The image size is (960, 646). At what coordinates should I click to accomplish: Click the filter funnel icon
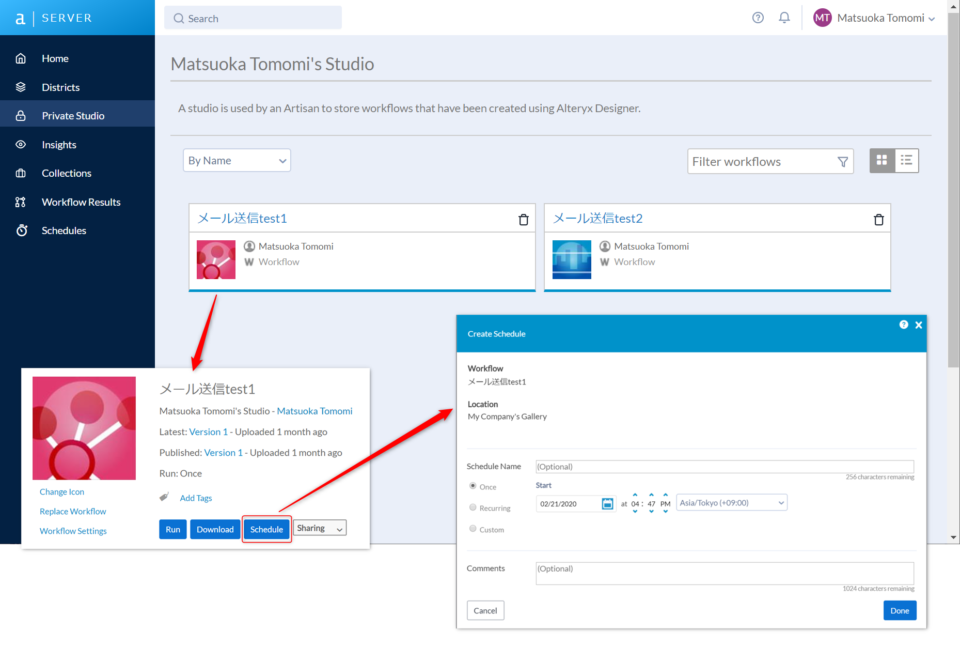pos(843,162)
